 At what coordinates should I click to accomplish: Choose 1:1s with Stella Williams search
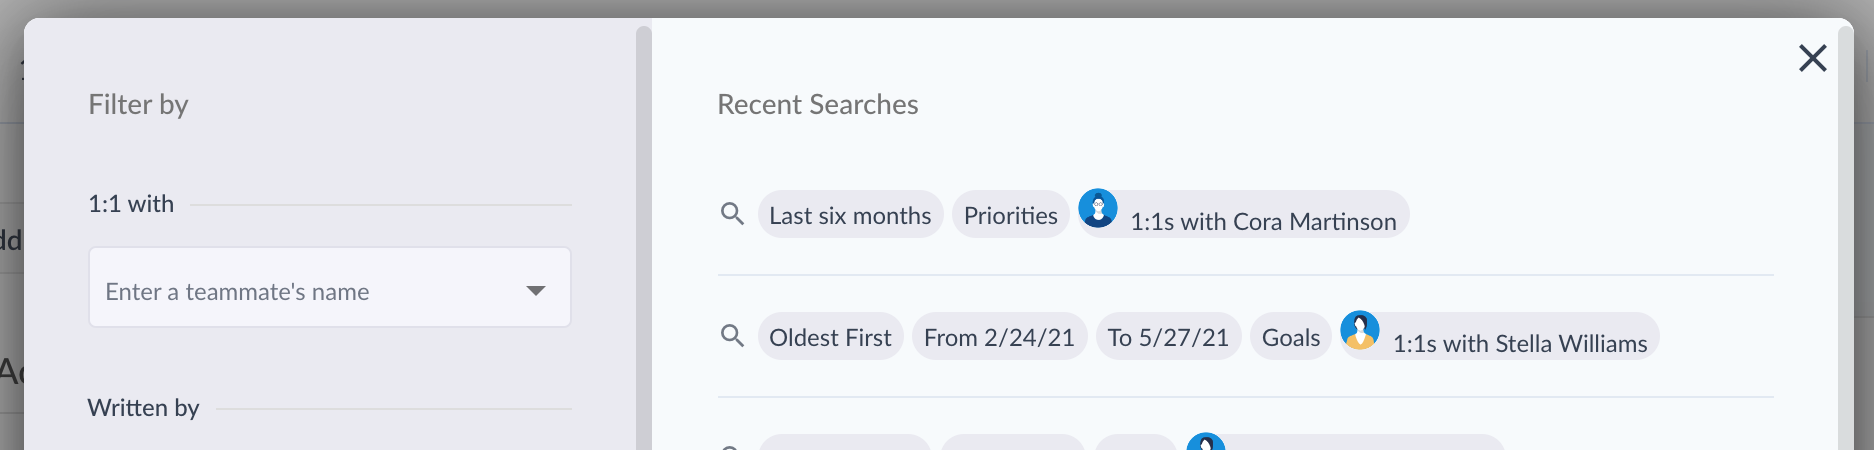pyautogui.click(x=1519, y=343)
